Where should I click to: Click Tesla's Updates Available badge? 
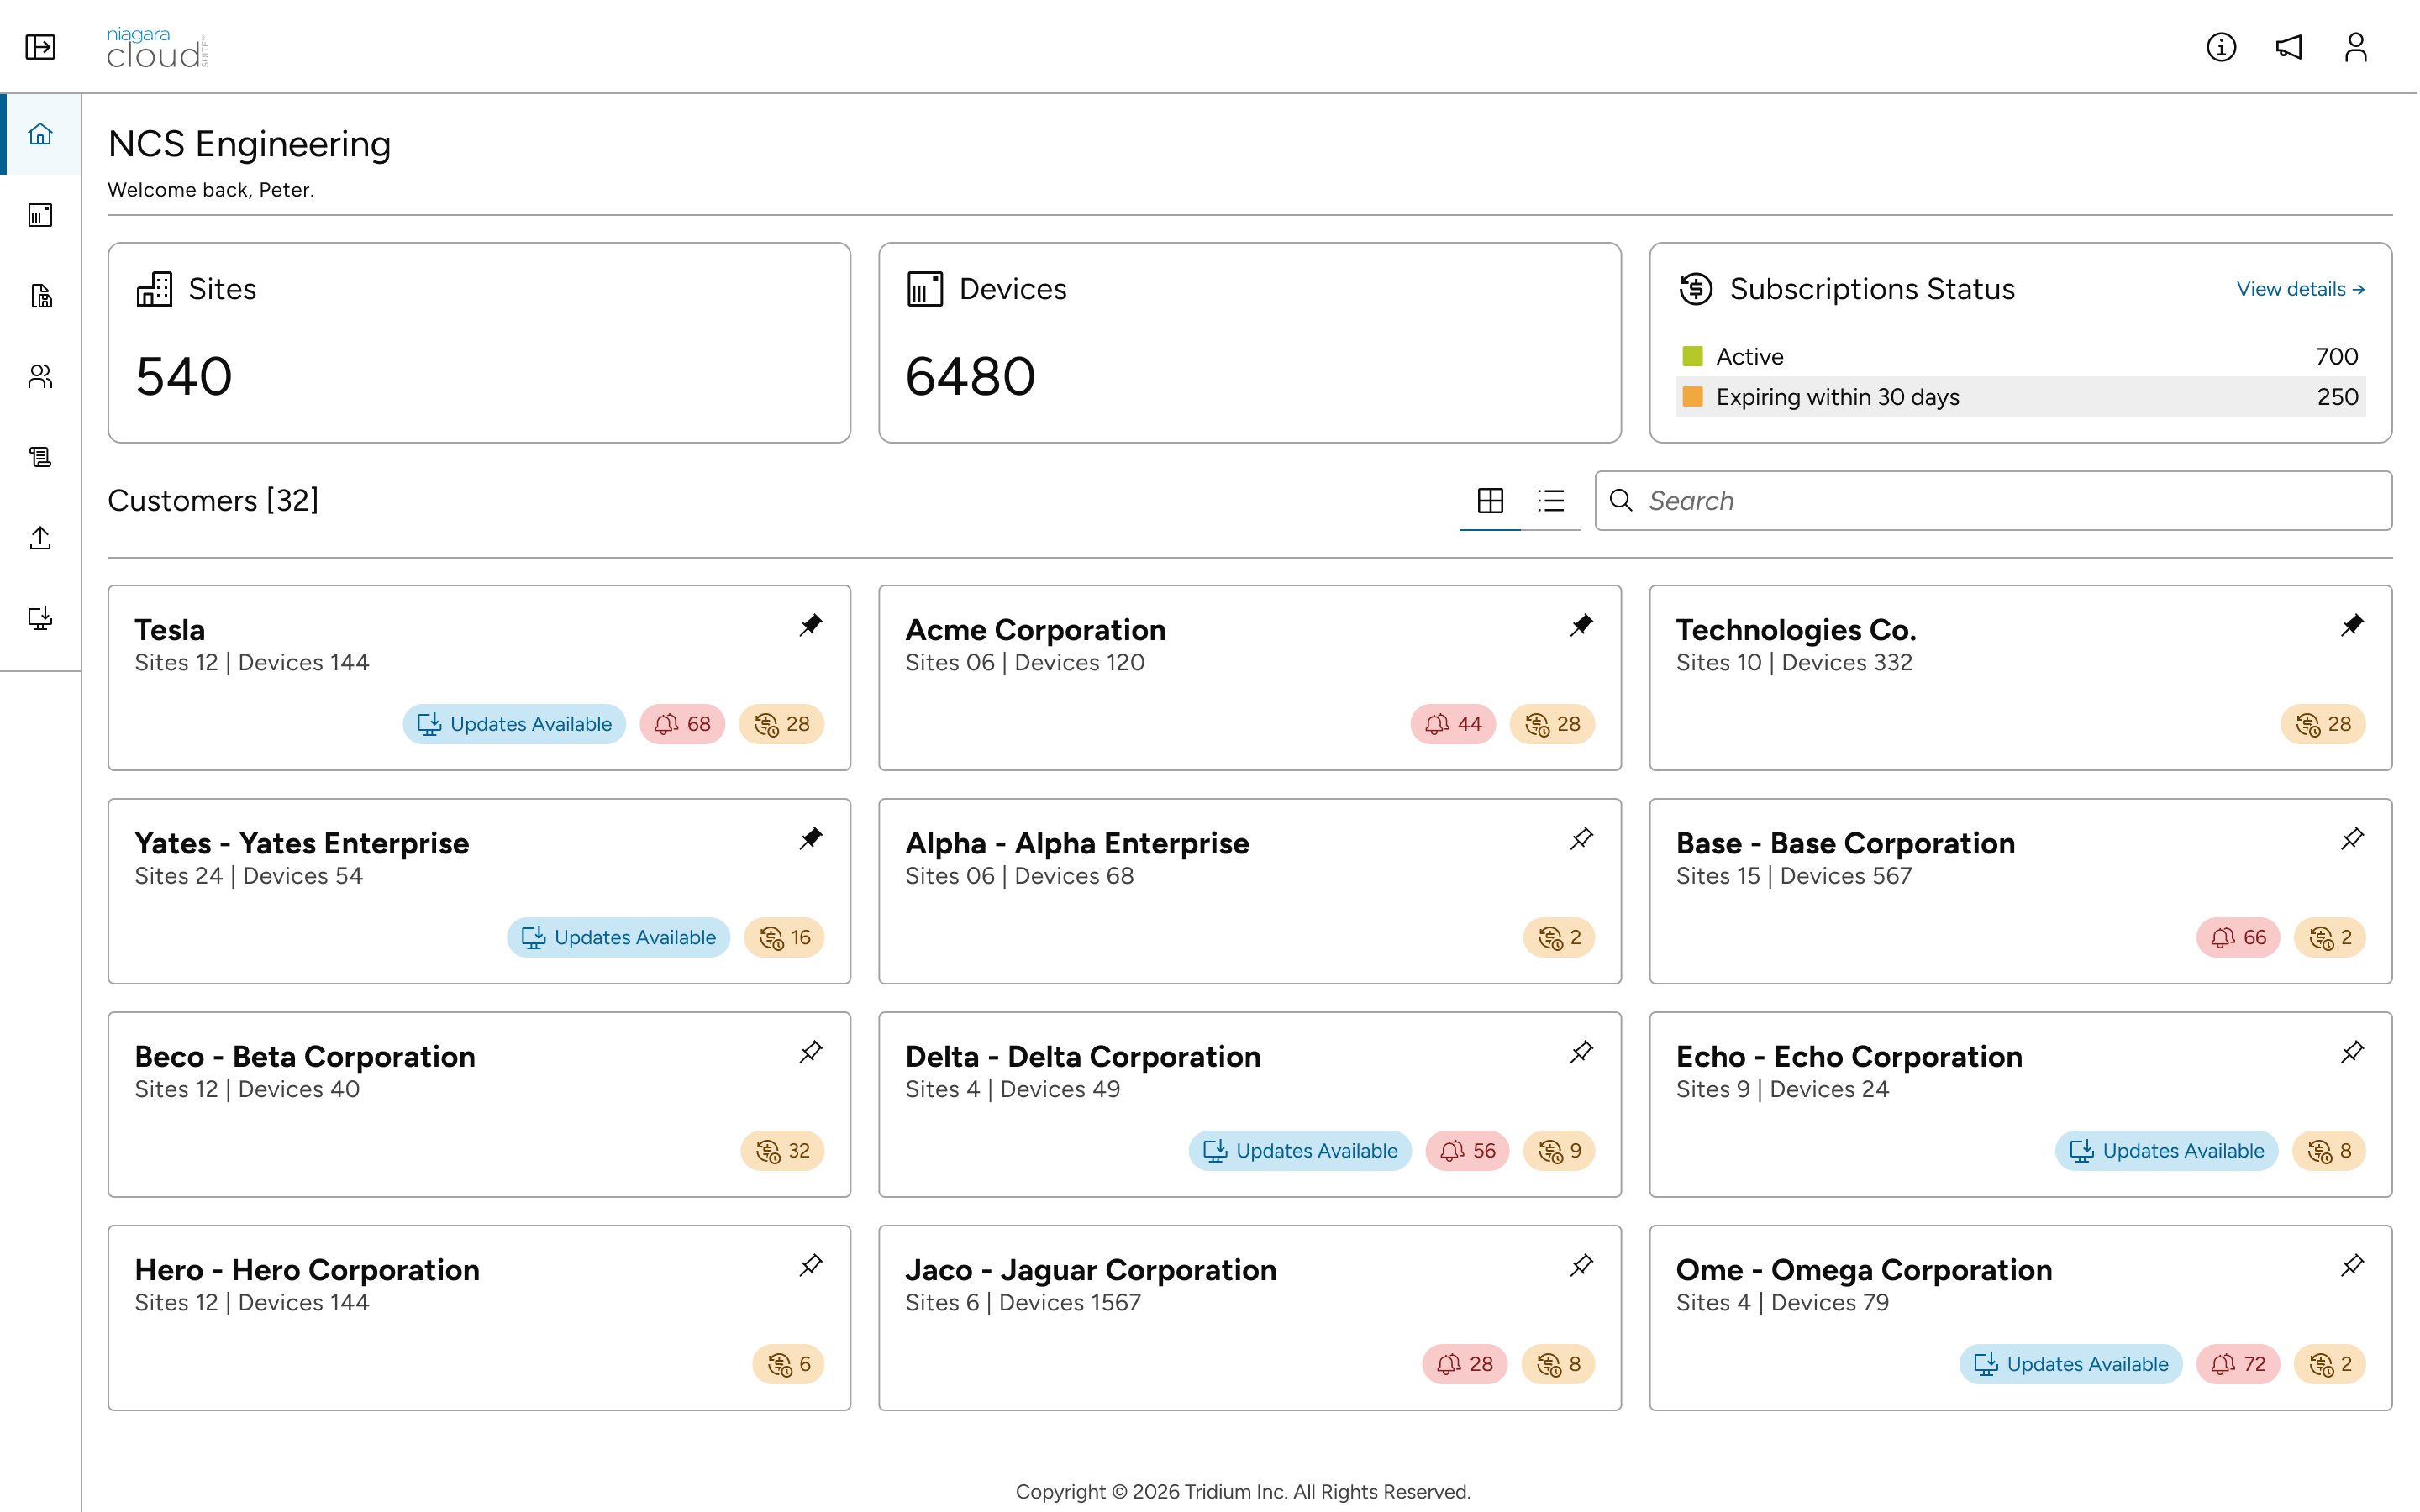click(514, 724)
